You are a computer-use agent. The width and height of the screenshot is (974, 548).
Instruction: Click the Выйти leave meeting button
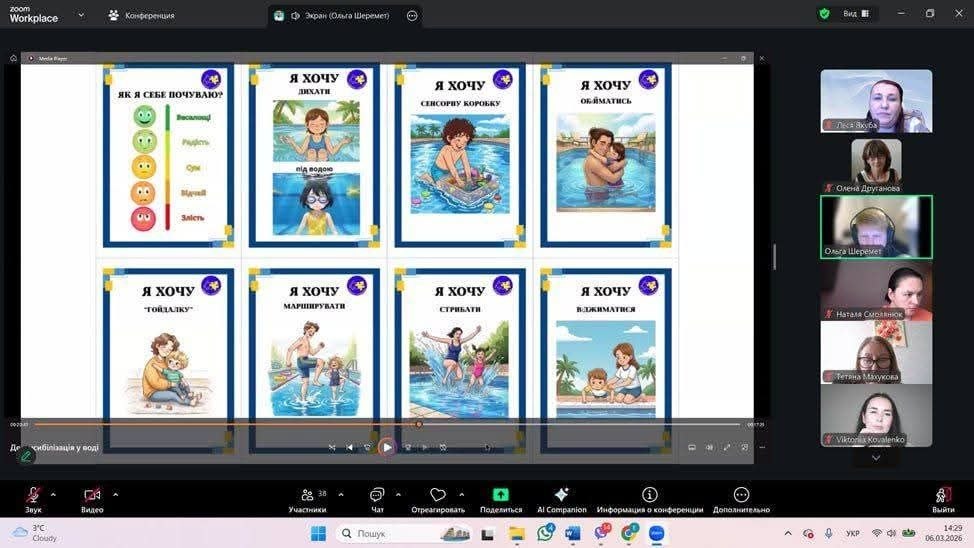pos(943,497)
